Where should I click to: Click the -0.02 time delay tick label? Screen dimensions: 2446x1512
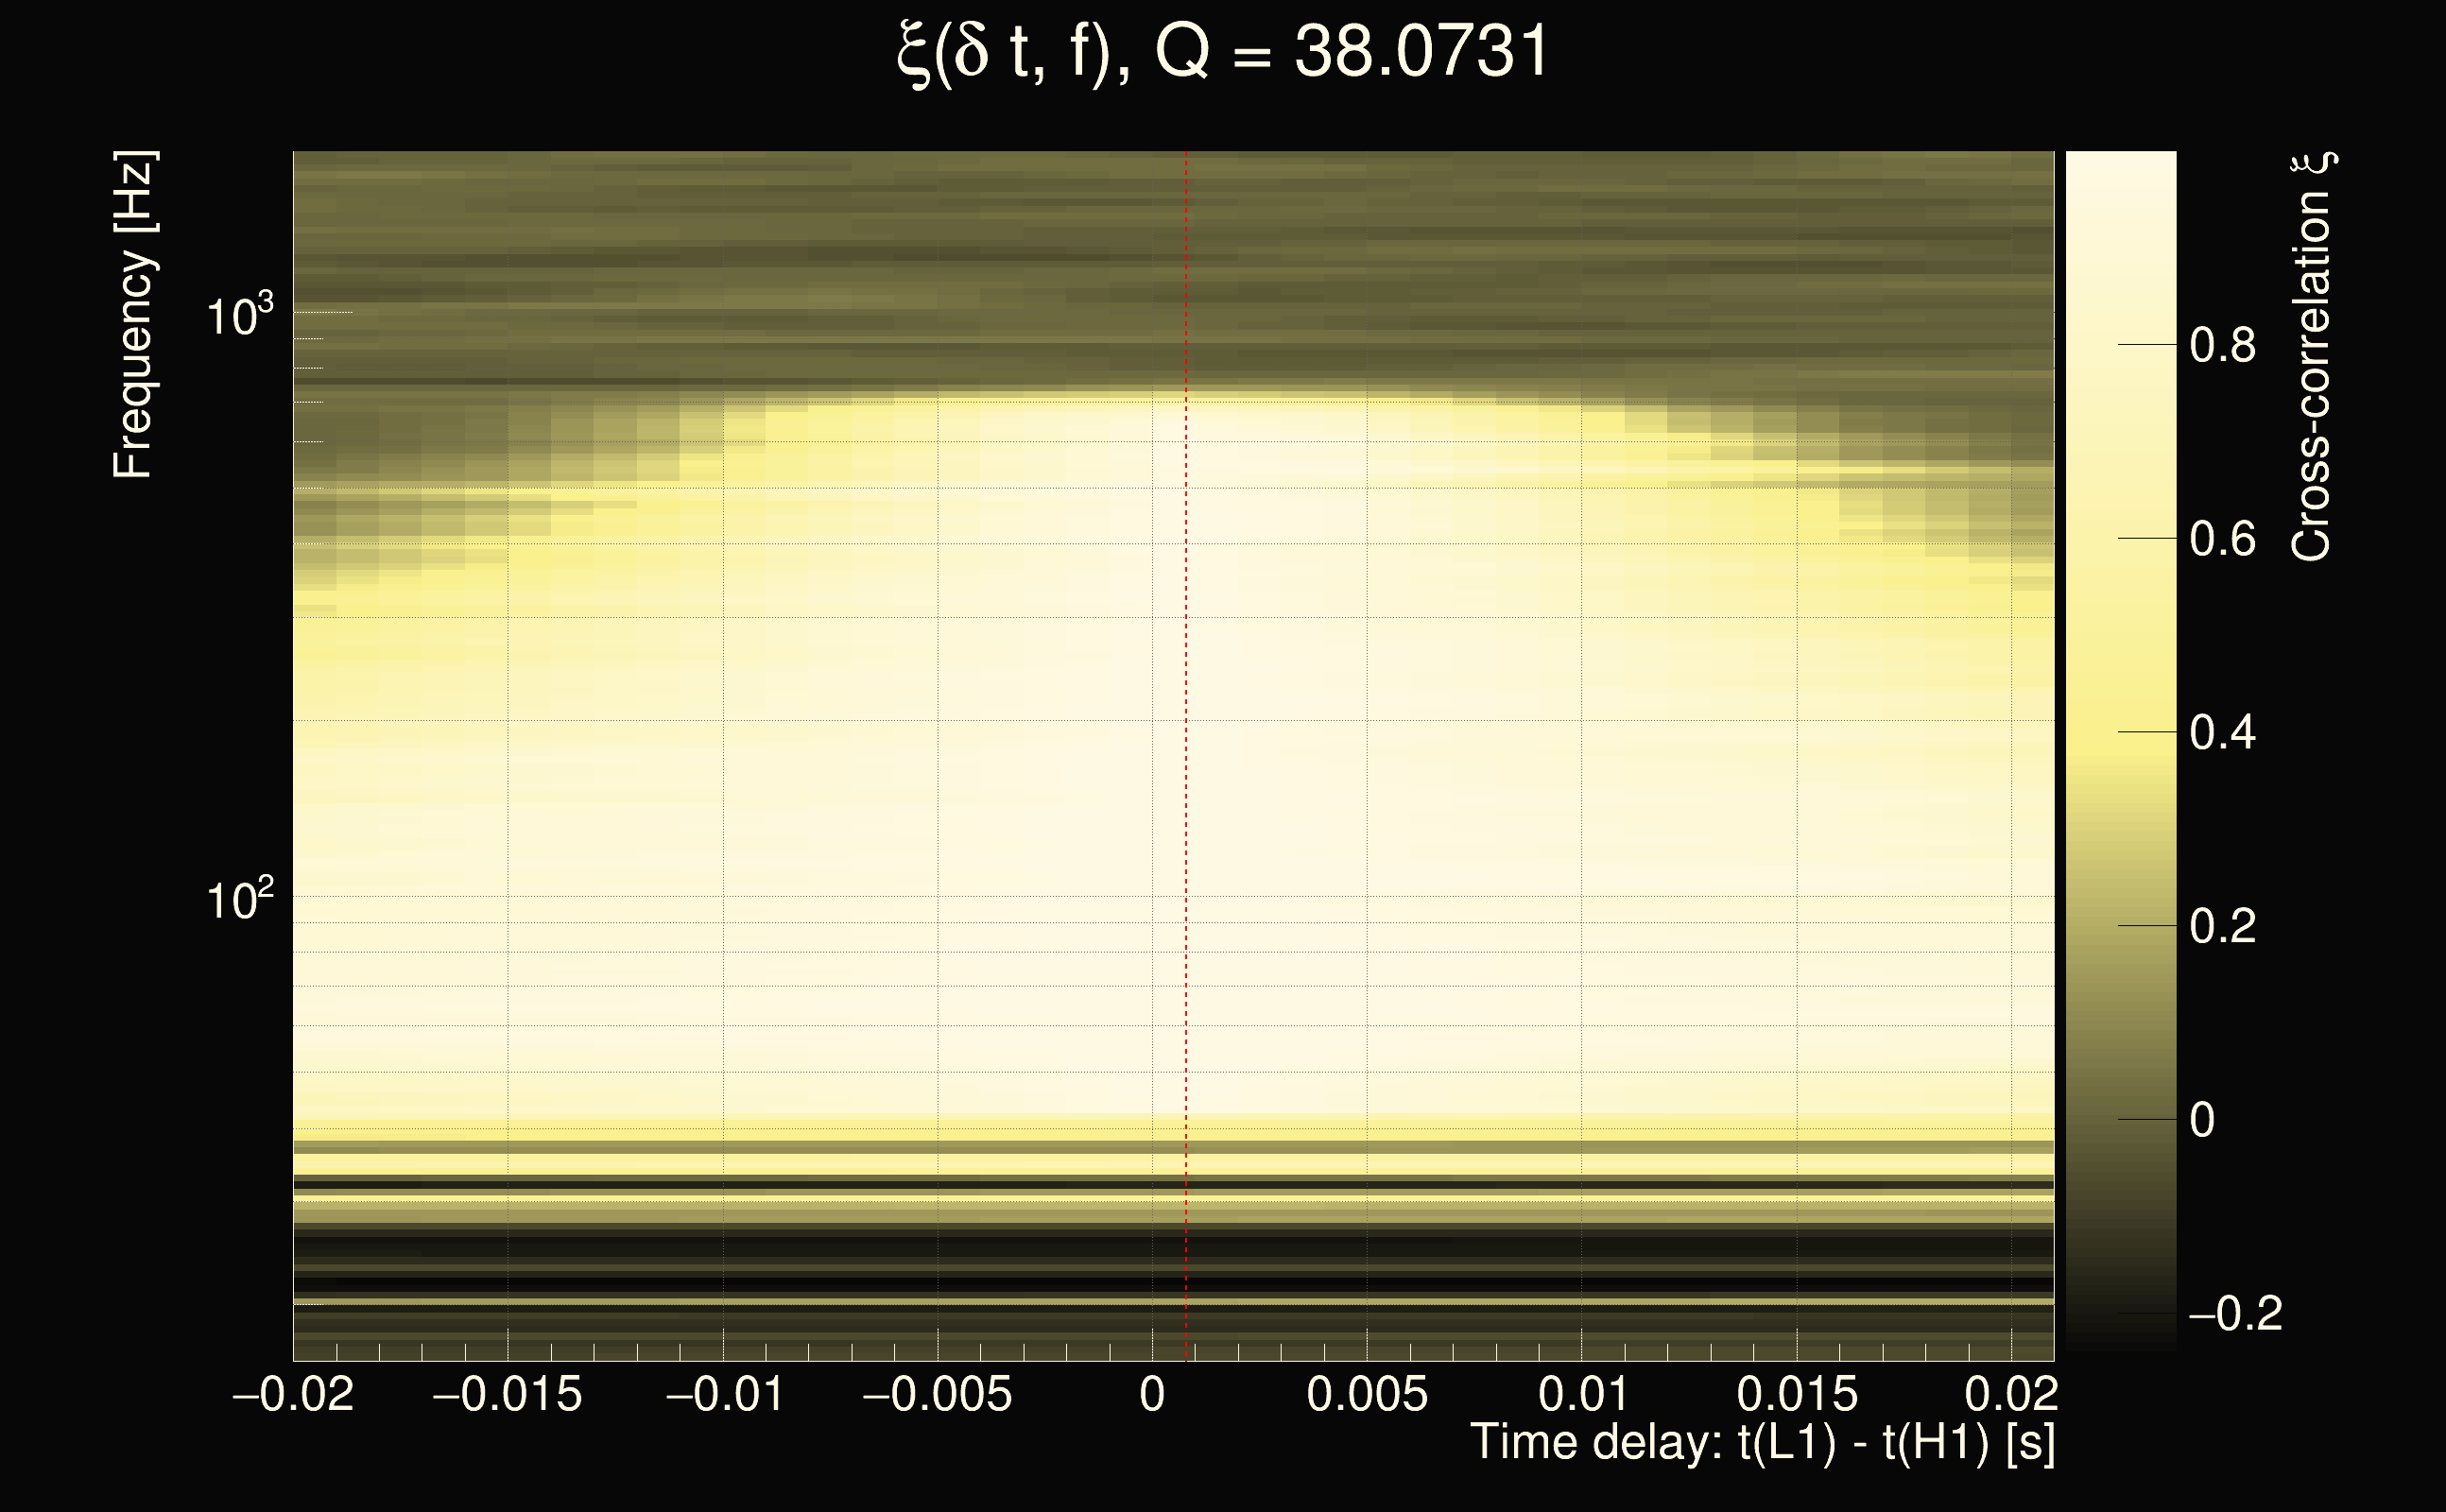pyautogui.click(x=293, y=1394)
